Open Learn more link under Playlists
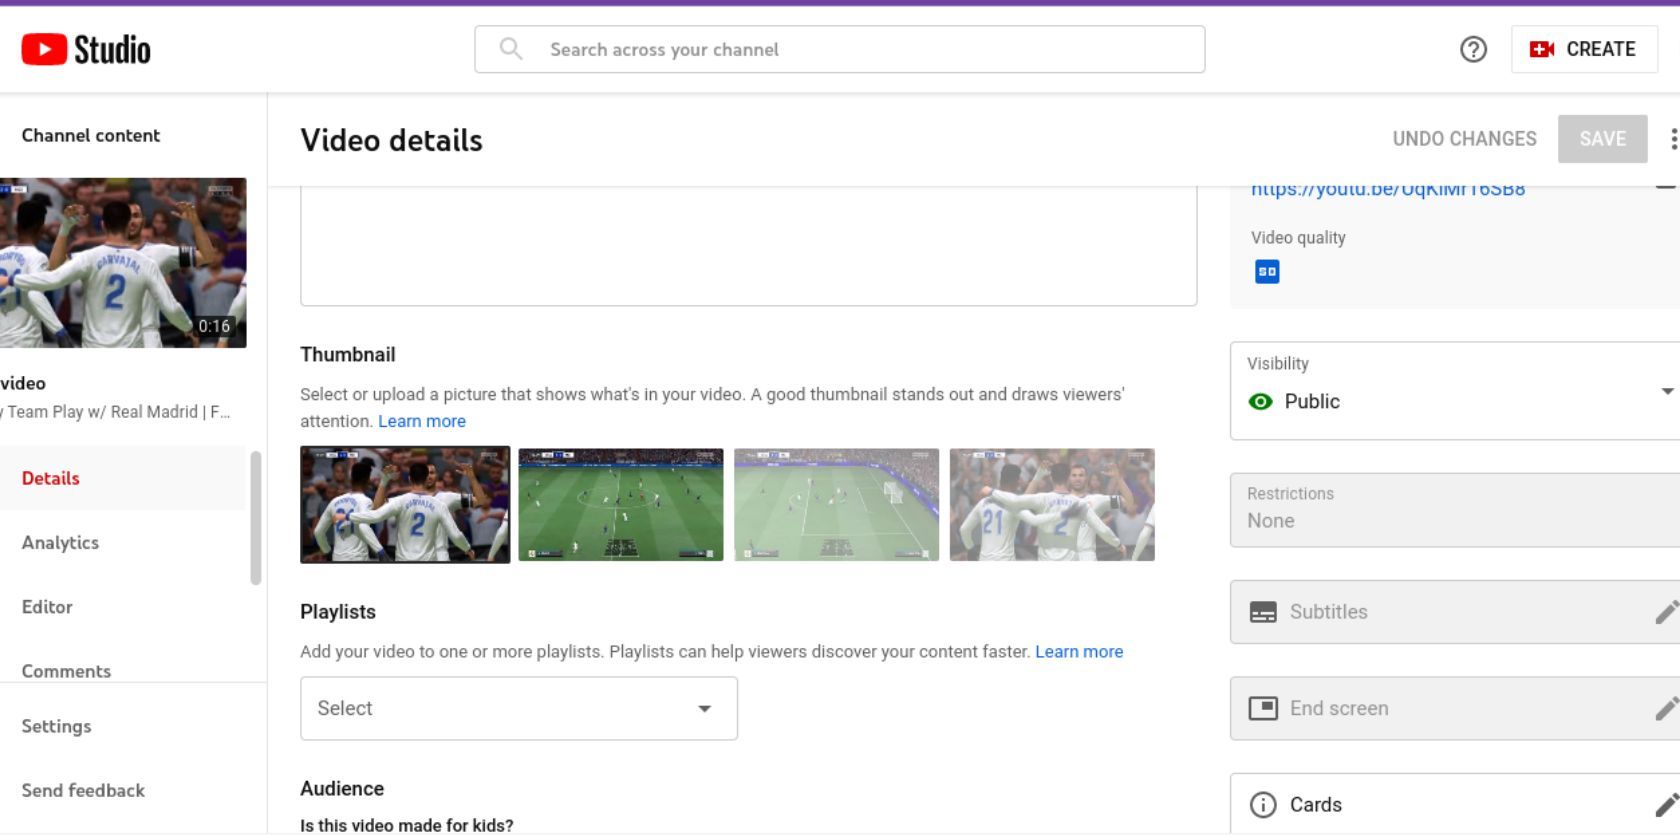Viewport: 1680px width, 840px height. (1079, 651)
